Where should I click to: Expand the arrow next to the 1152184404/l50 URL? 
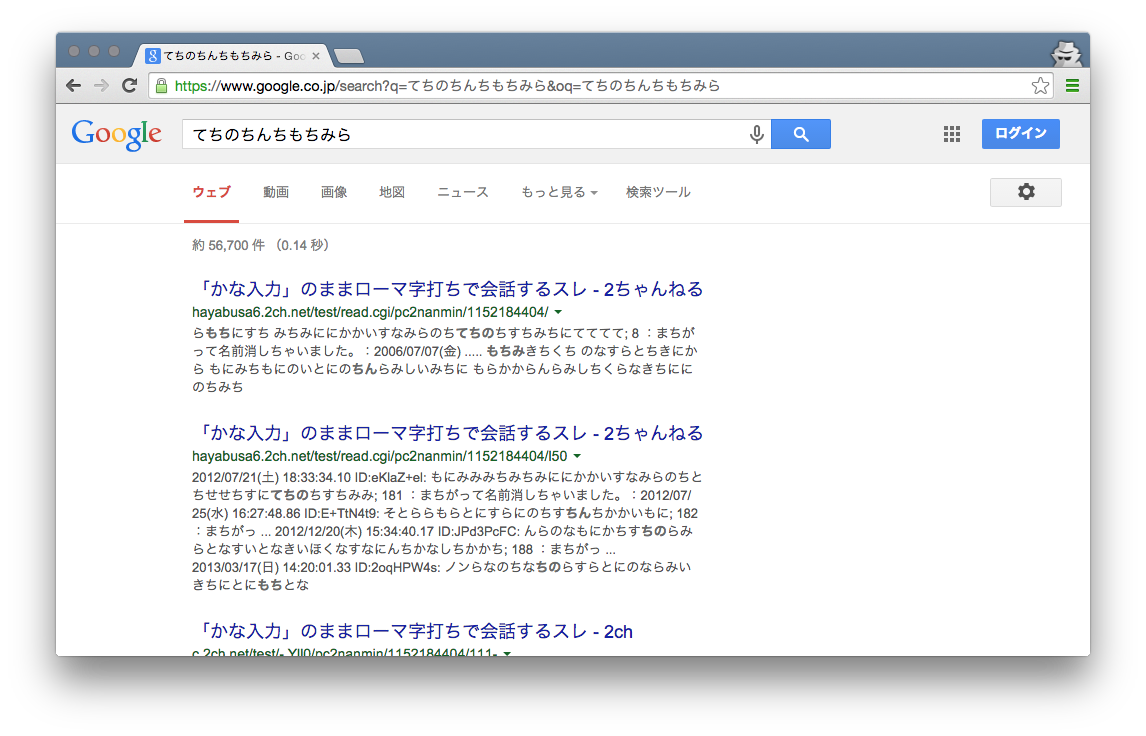[x=577, y=456]
